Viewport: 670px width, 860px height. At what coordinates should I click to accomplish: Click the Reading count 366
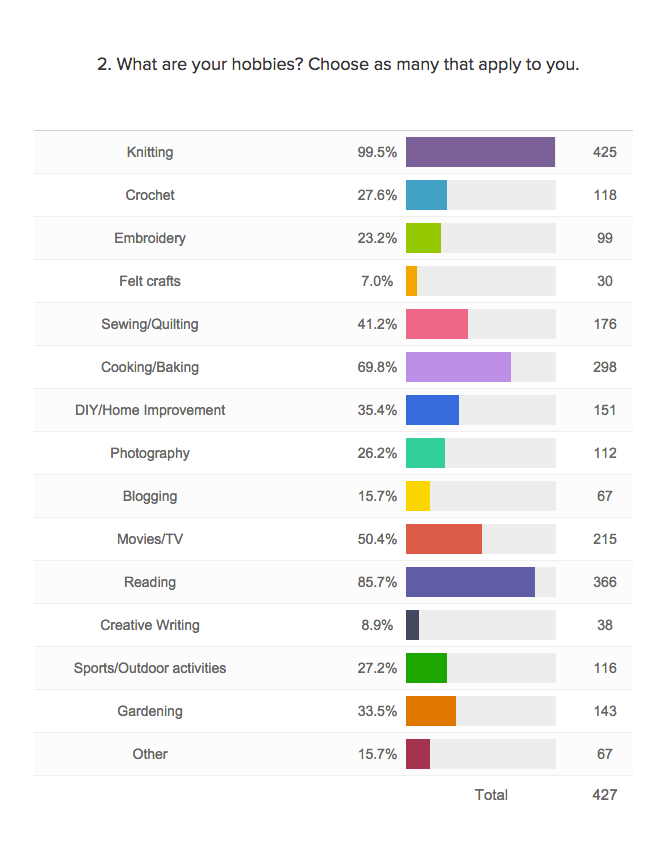(x=604, y=582)
